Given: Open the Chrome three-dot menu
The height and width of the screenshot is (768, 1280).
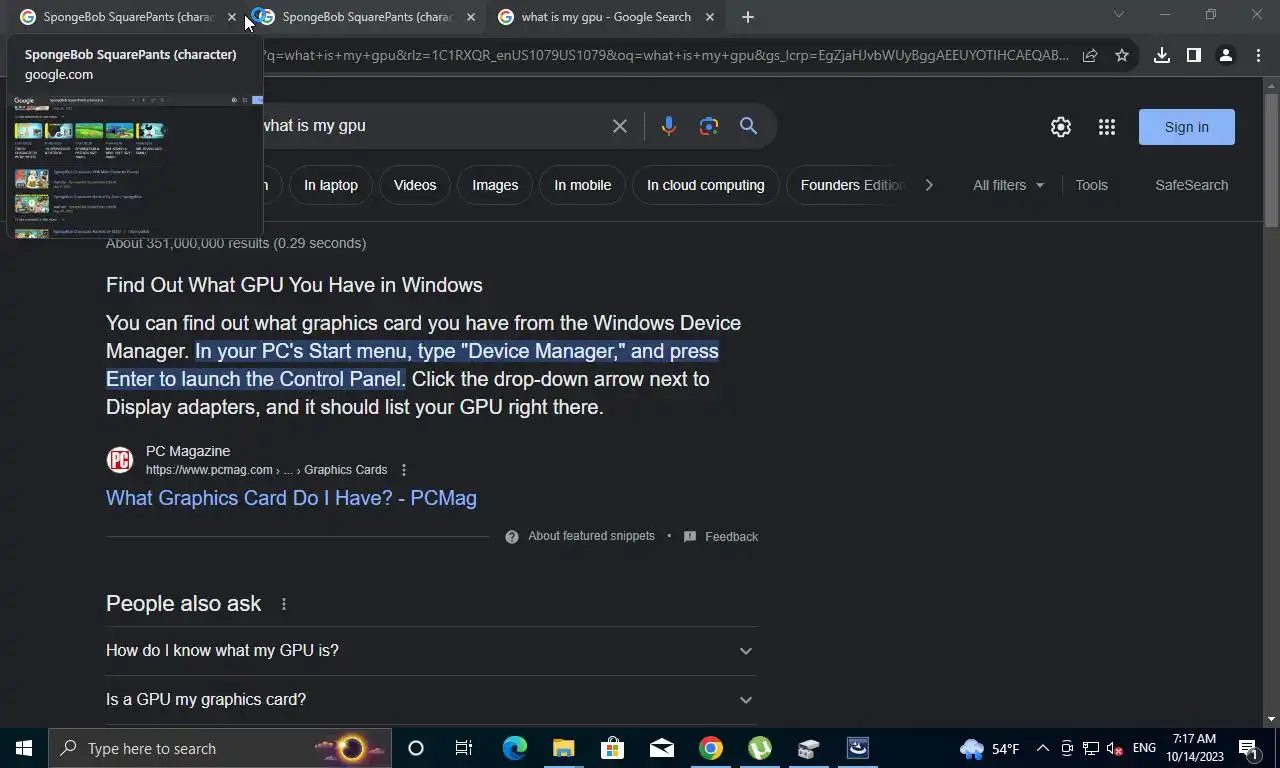Looking at the screenshot, I should pos(1257,55).
